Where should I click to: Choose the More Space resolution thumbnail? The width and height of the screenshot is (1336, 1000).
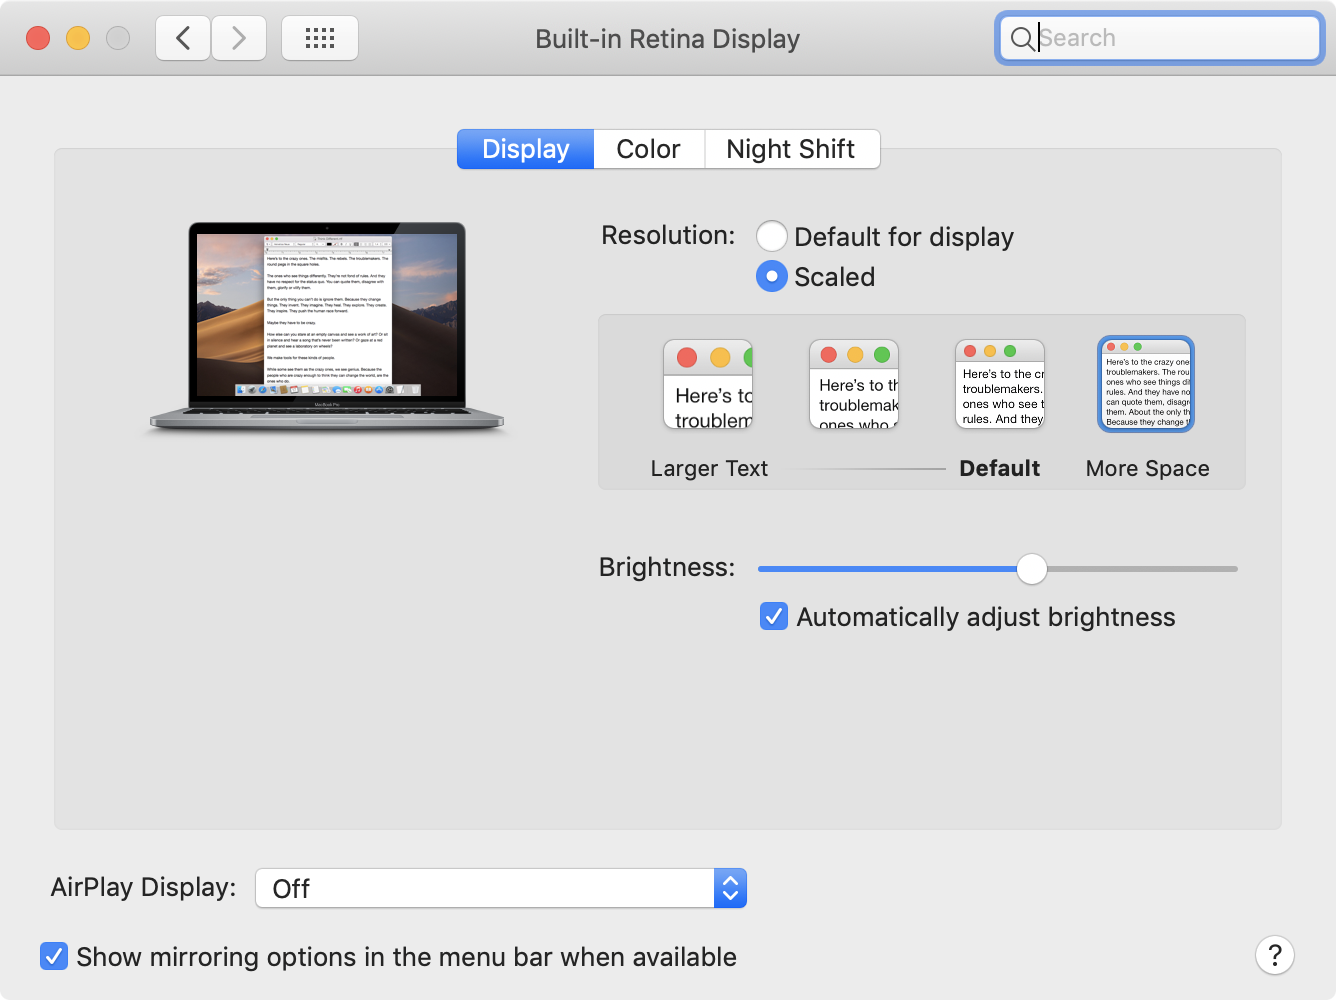1146,384
